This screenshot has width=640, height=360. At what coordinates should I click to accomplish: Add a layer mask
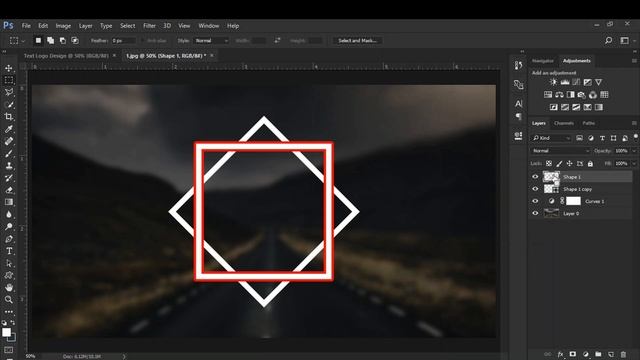(x=573, y=354)
